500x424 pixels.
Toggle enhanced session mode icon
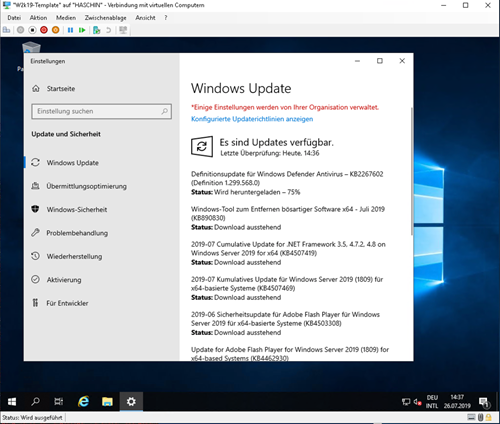[x=123, y=30]
